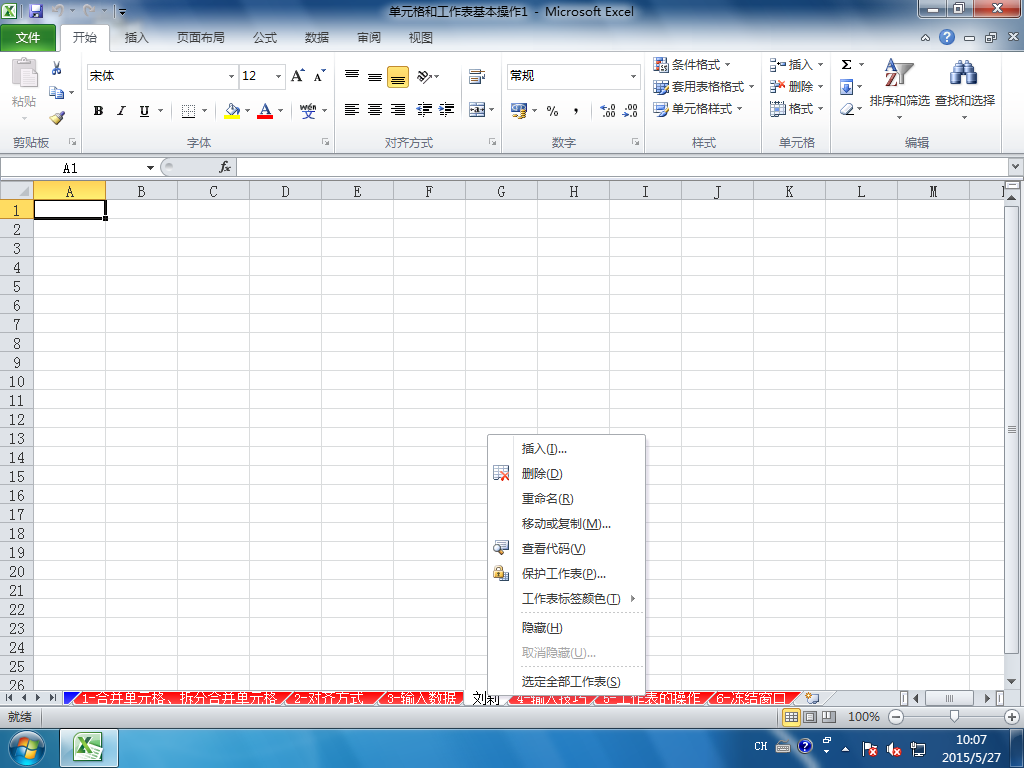Click 条件格式 button in Styles group
The height and width of the screenshot is (768, 1024).
tap(692, 65)
